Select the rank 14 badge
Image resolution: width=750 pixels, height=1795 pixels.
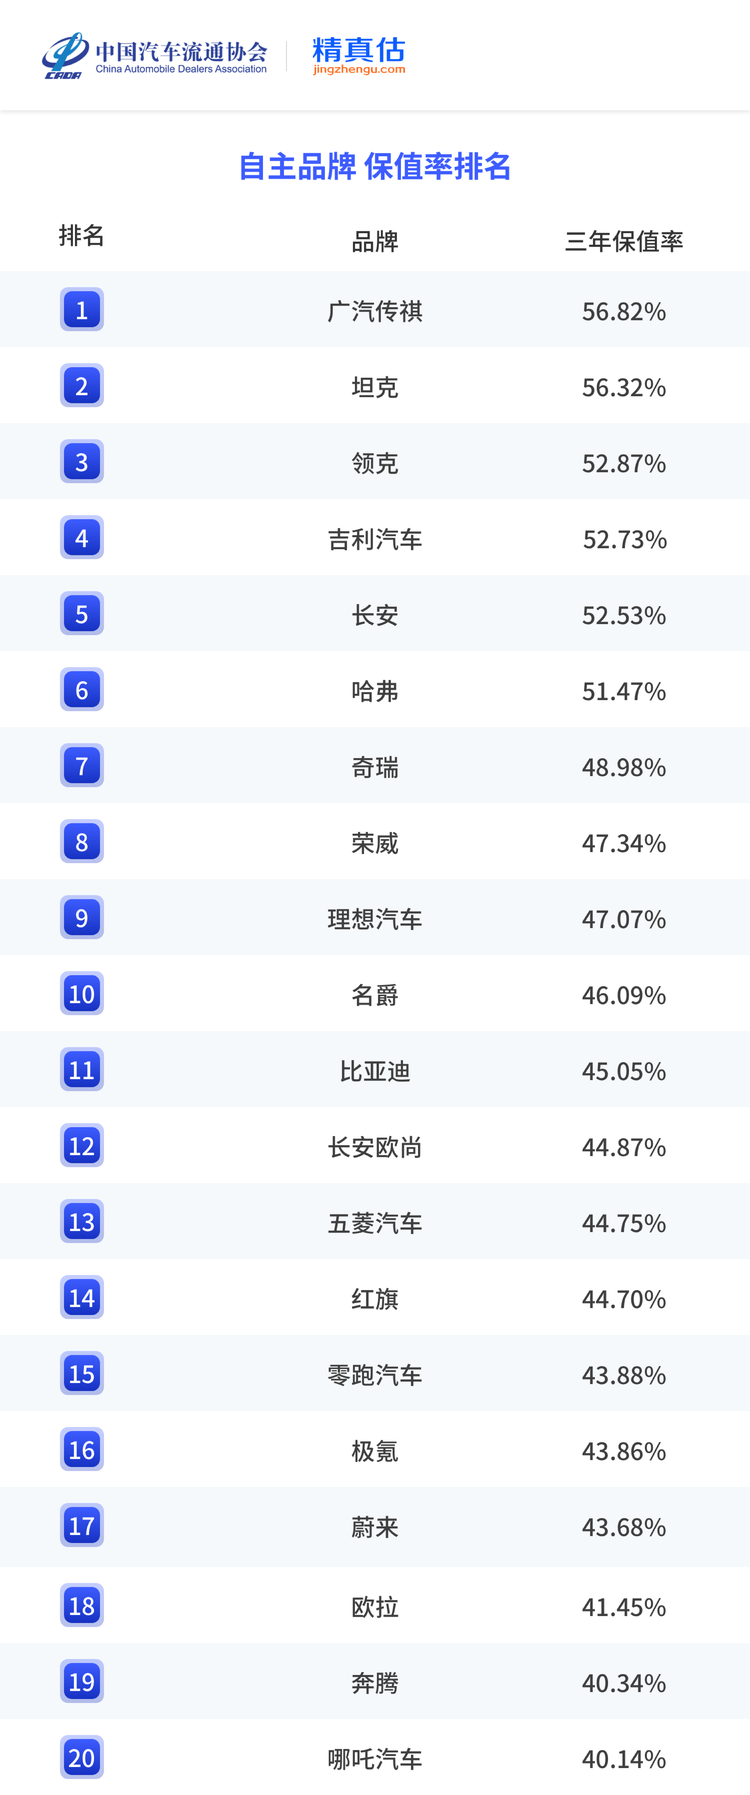82,1298
